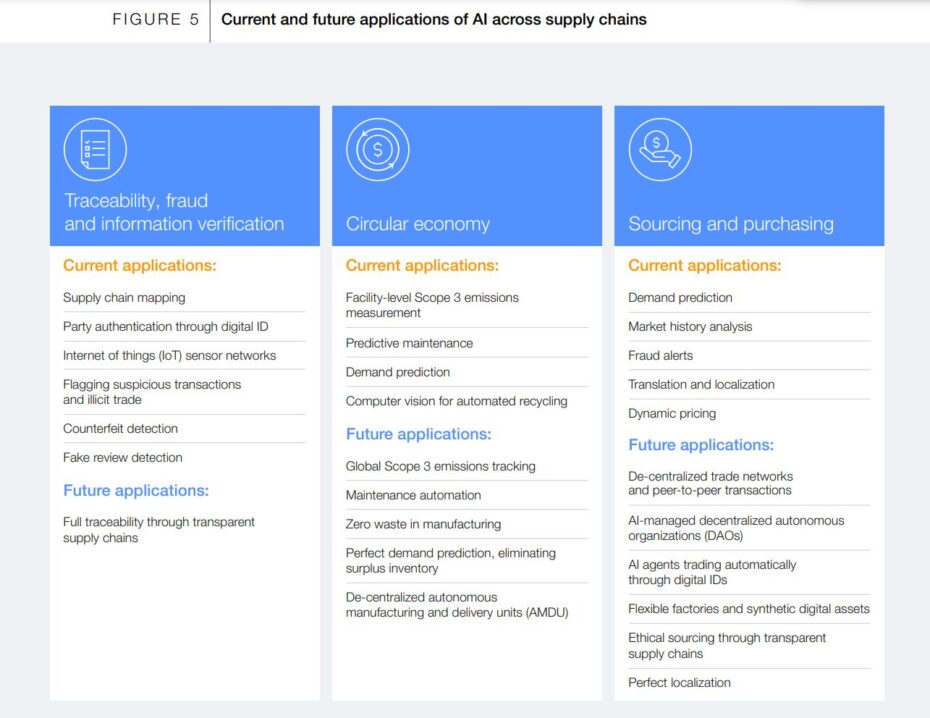Screen dimensions: 930x718
Task: Click the circular dollar recycling icon
Action: click(x=378, y=150)
